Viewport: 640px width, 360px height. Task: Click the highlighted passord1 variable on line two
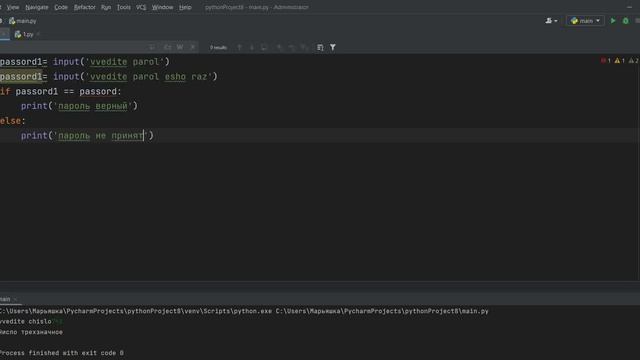pyautogui.click(x=21, y=77)
